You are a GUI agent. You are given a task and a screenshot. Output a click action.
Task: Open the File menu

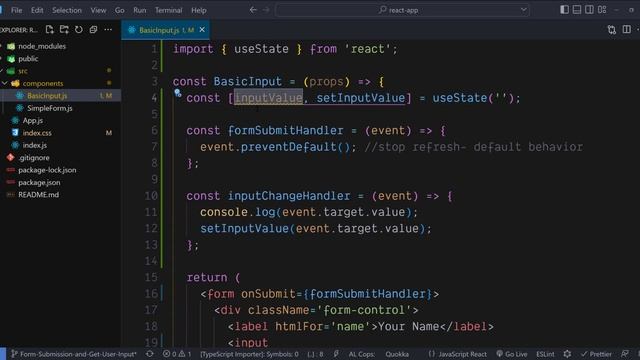[x=17, y=10]
